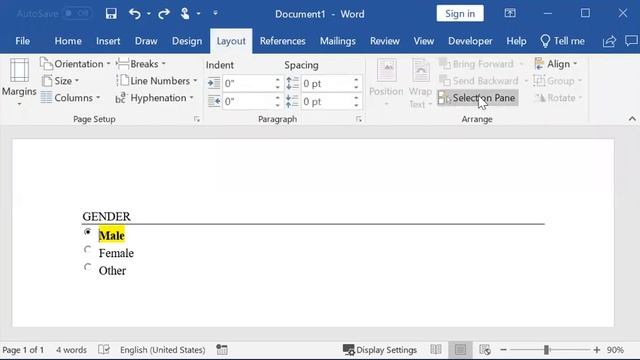Click the macro recording icon
The height and width of the screenshot is (360, 640).
pos(222,349)
